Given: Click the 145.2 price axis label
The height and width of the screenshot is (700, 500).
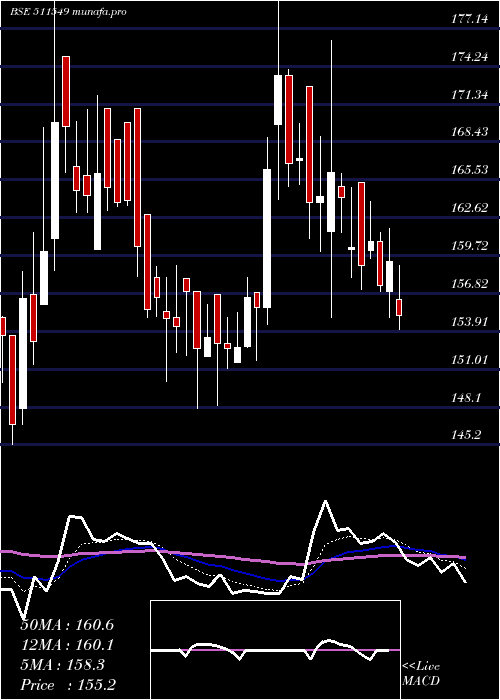Looking at the screenshot, I should [466, 435].
